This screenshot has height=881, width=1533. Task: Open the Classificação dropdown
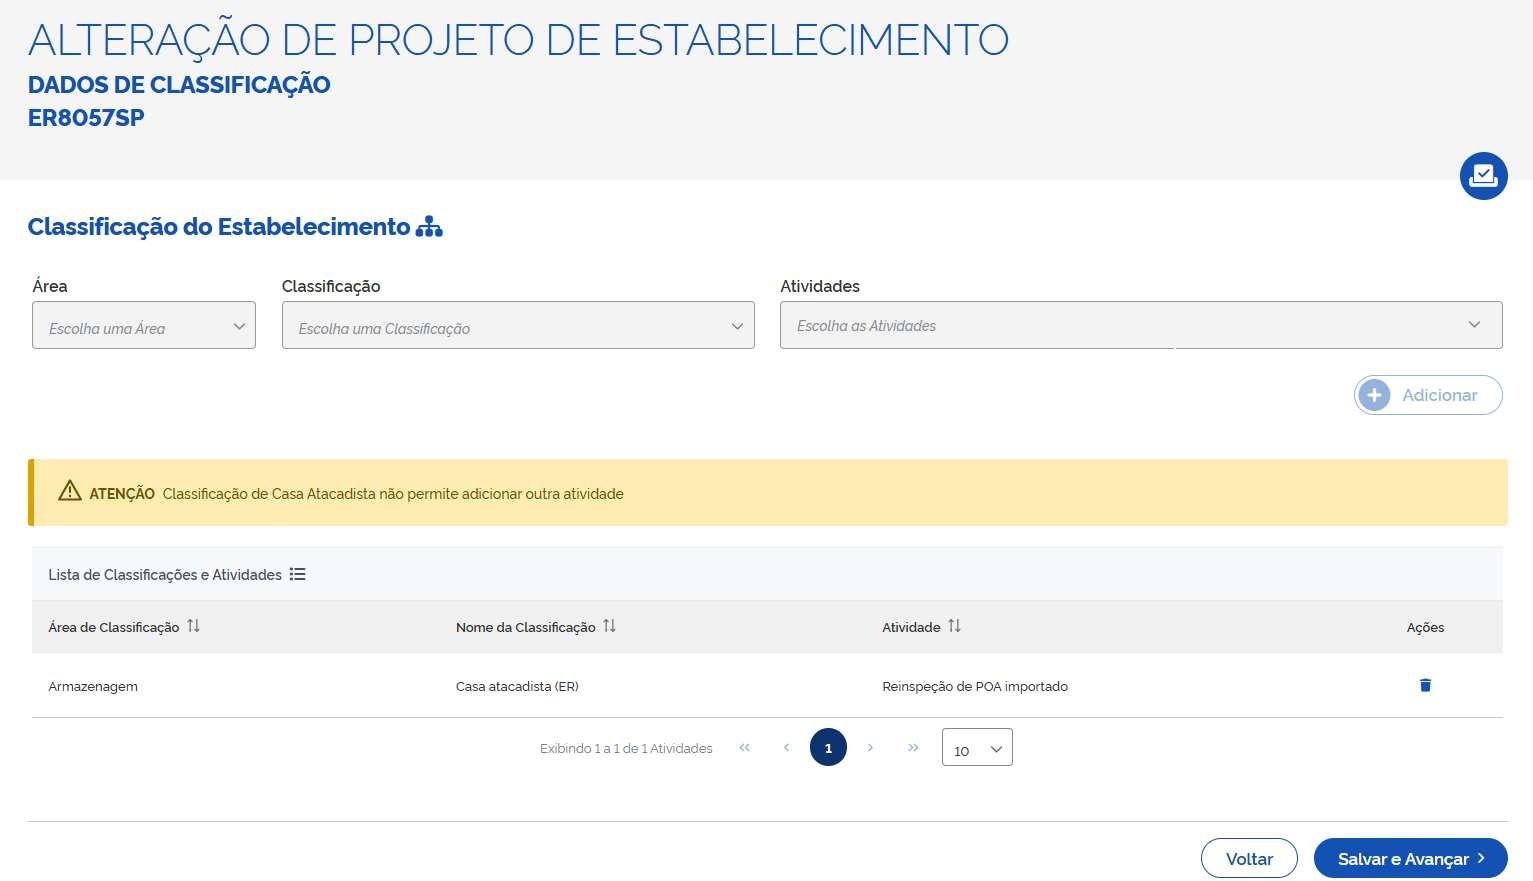point(518,326)
